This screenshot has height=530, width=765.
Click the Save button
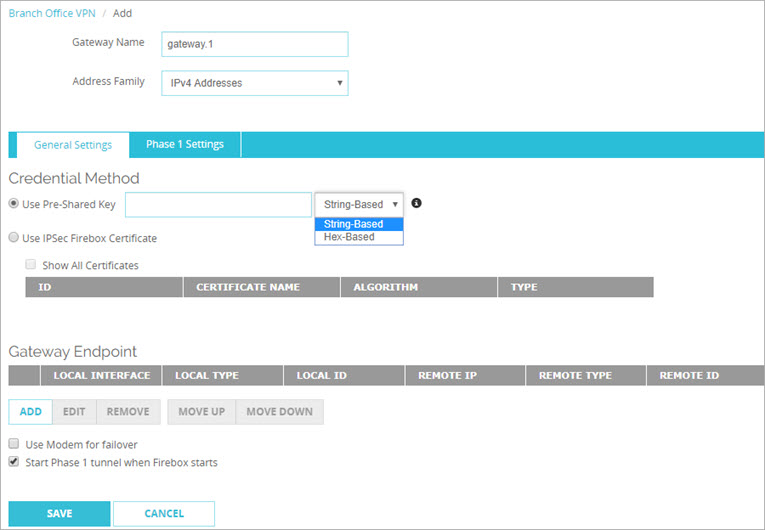coord(59,513)
